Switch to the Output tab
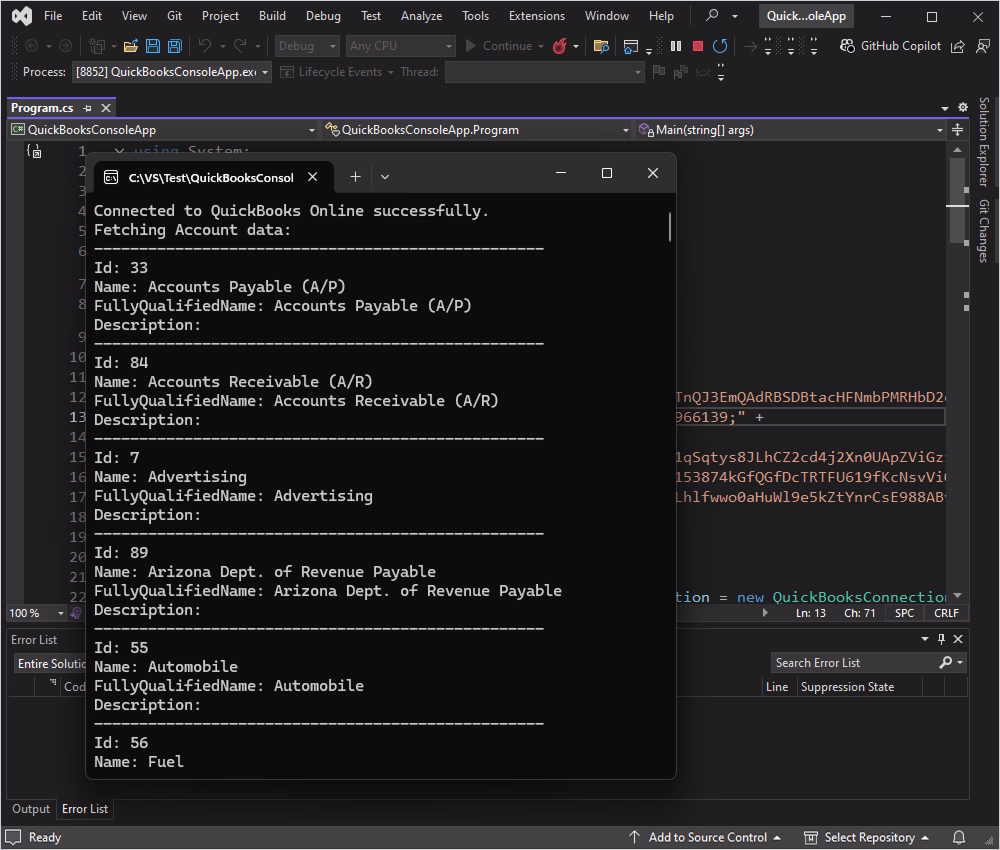Image resolution: width=1000 pixels, height=850 pixels. point(31,809)
